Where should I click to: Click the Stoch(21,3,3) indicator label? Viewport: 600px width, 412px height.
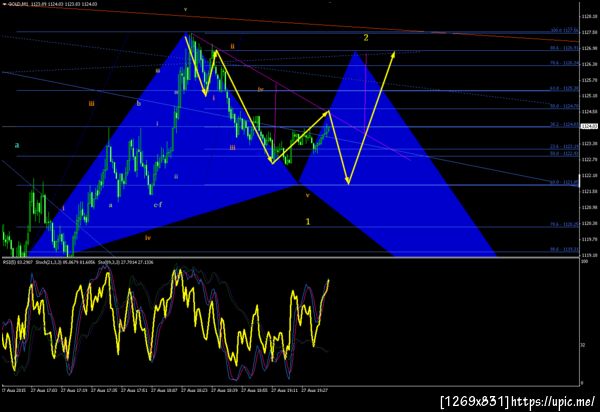[x=65, y=262]
